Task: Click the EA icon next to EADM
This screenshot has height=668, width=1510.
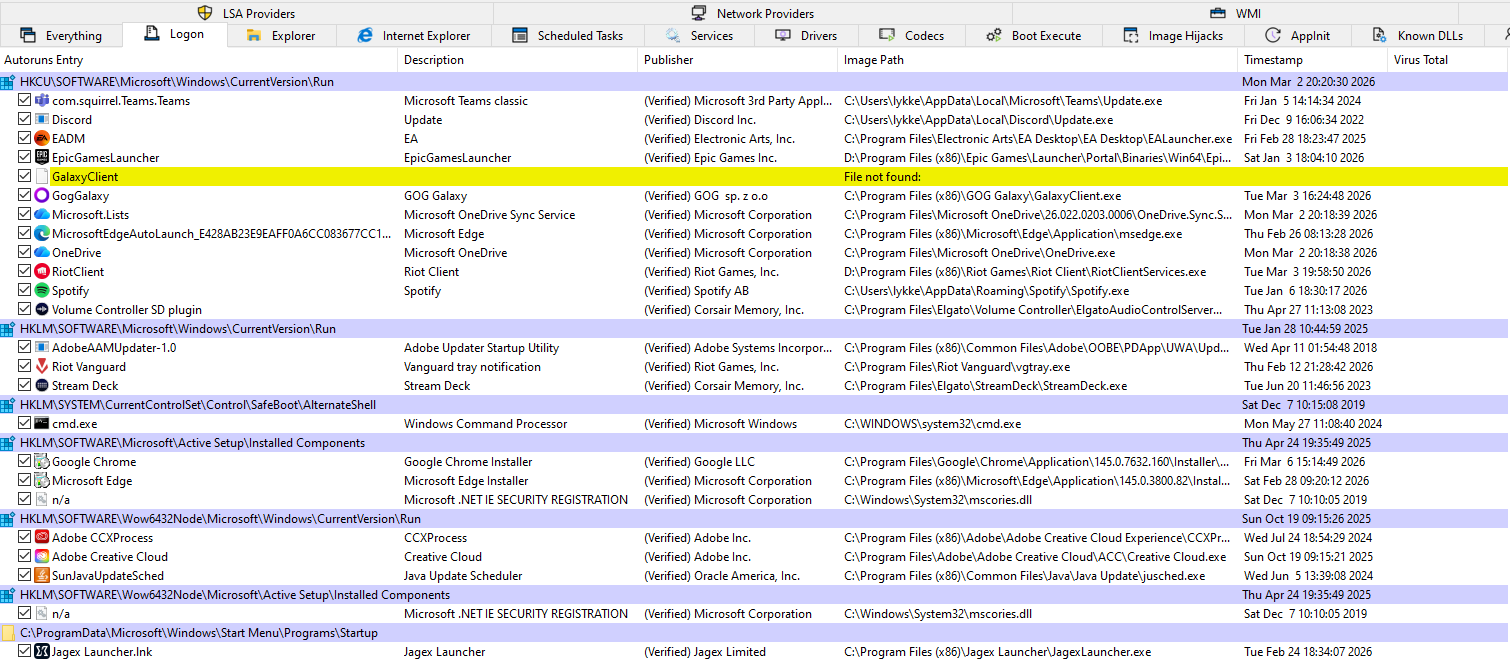Action: click(x=42, y=139)
